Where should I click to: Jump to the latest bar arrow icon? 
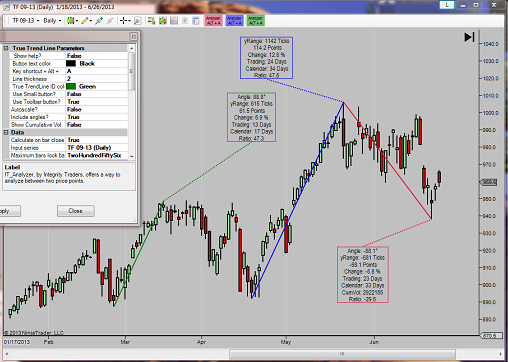(469, 37)
